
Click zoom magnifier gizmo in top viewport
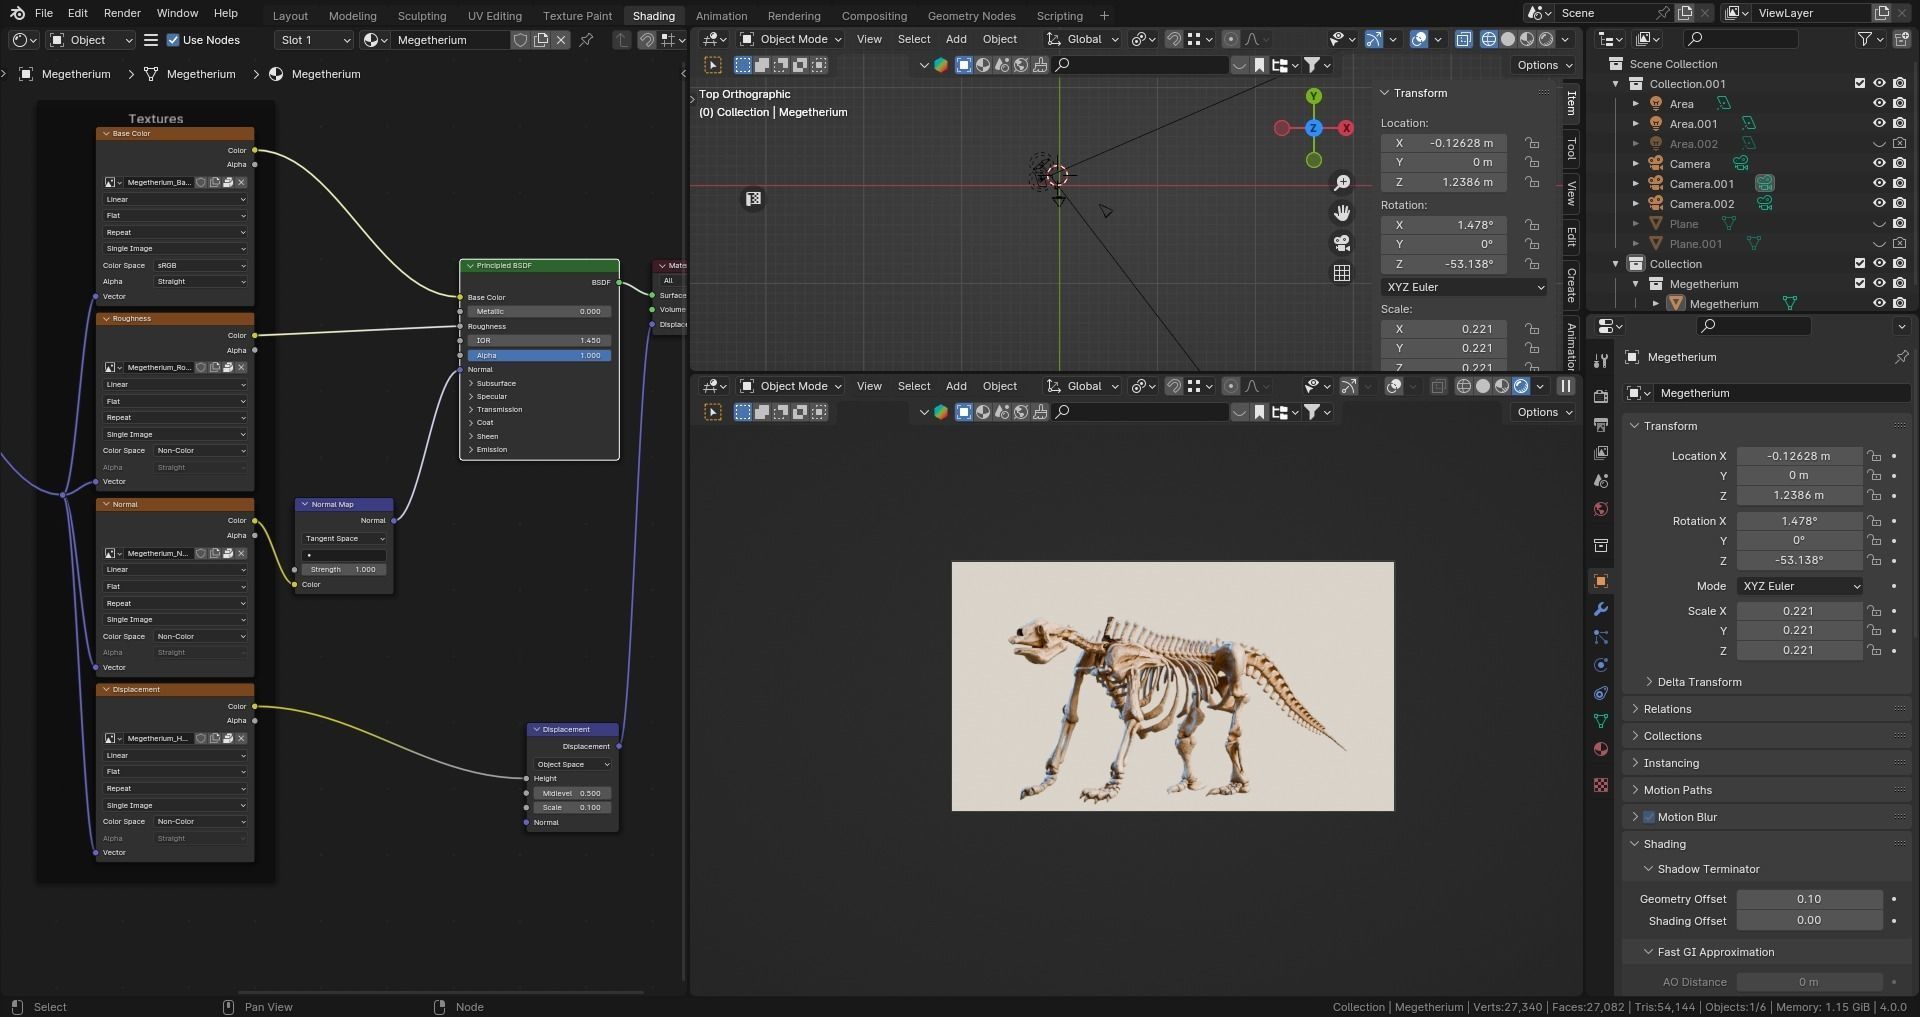tap(1342, 183)
